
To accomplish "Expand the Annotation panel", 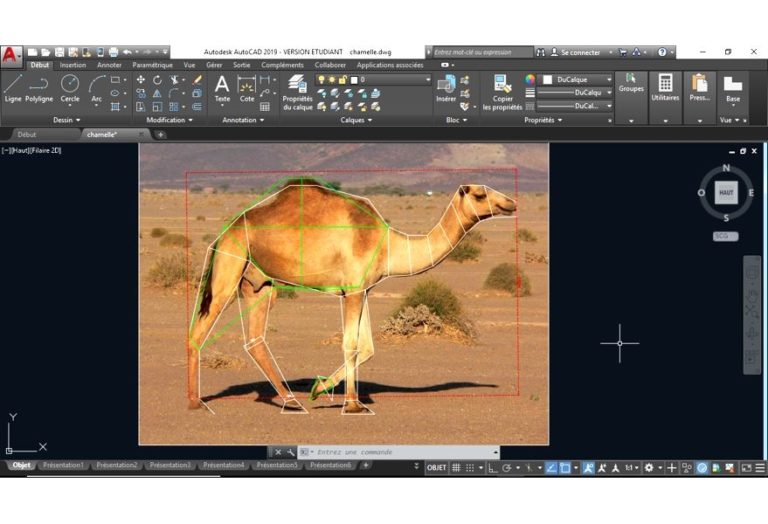I will point(243,120).
